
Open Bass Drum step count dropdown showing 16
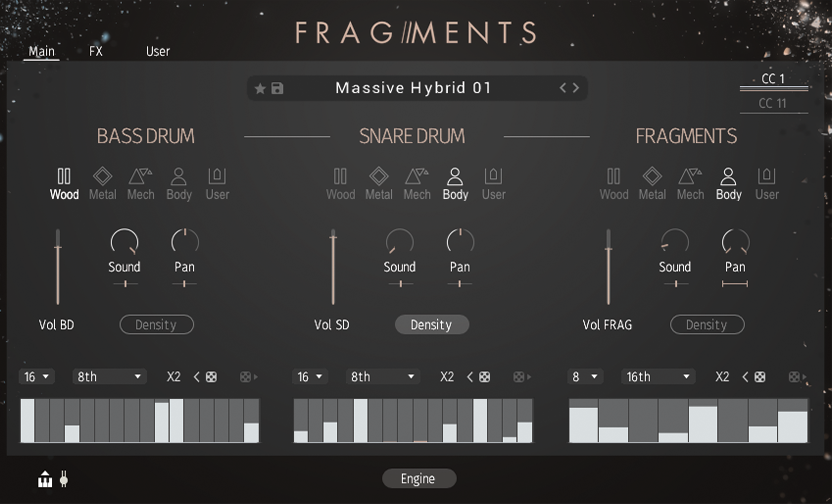(35, 377)
